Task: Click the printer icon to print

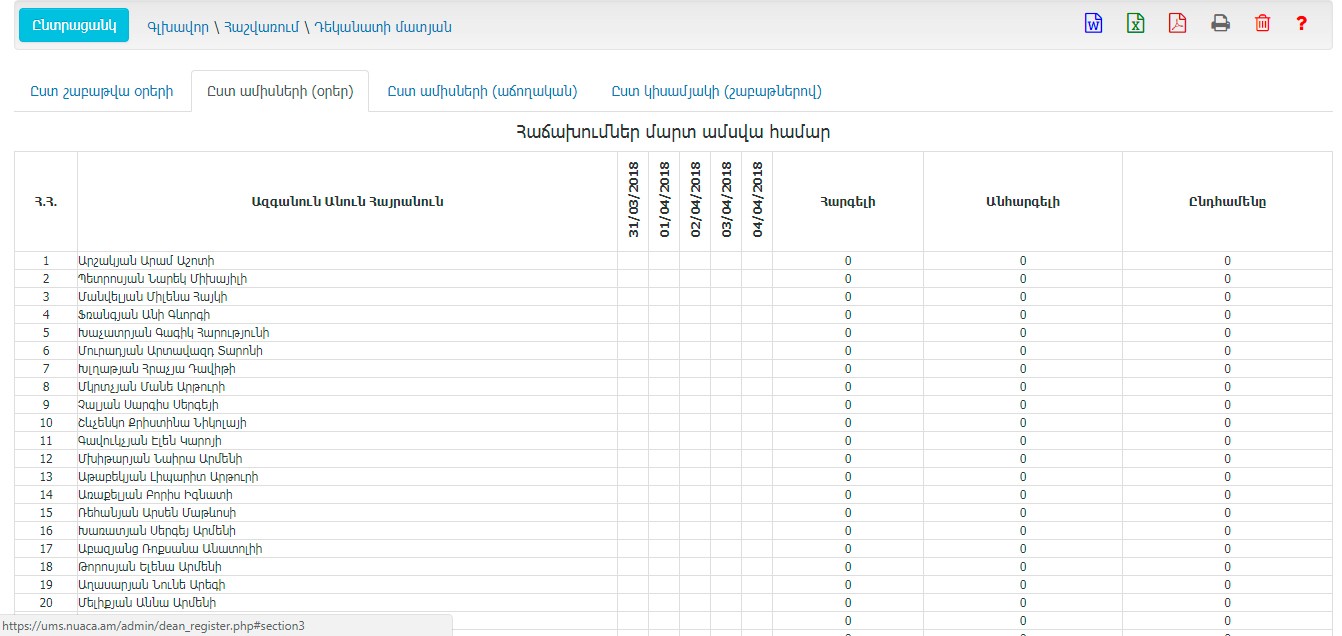Action: [x=1220, y=24]
